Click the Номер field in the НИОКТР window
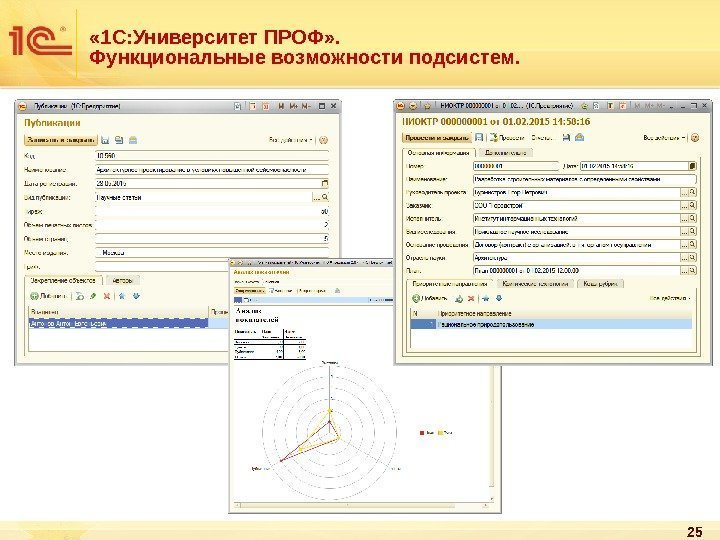 click(516, 166)
